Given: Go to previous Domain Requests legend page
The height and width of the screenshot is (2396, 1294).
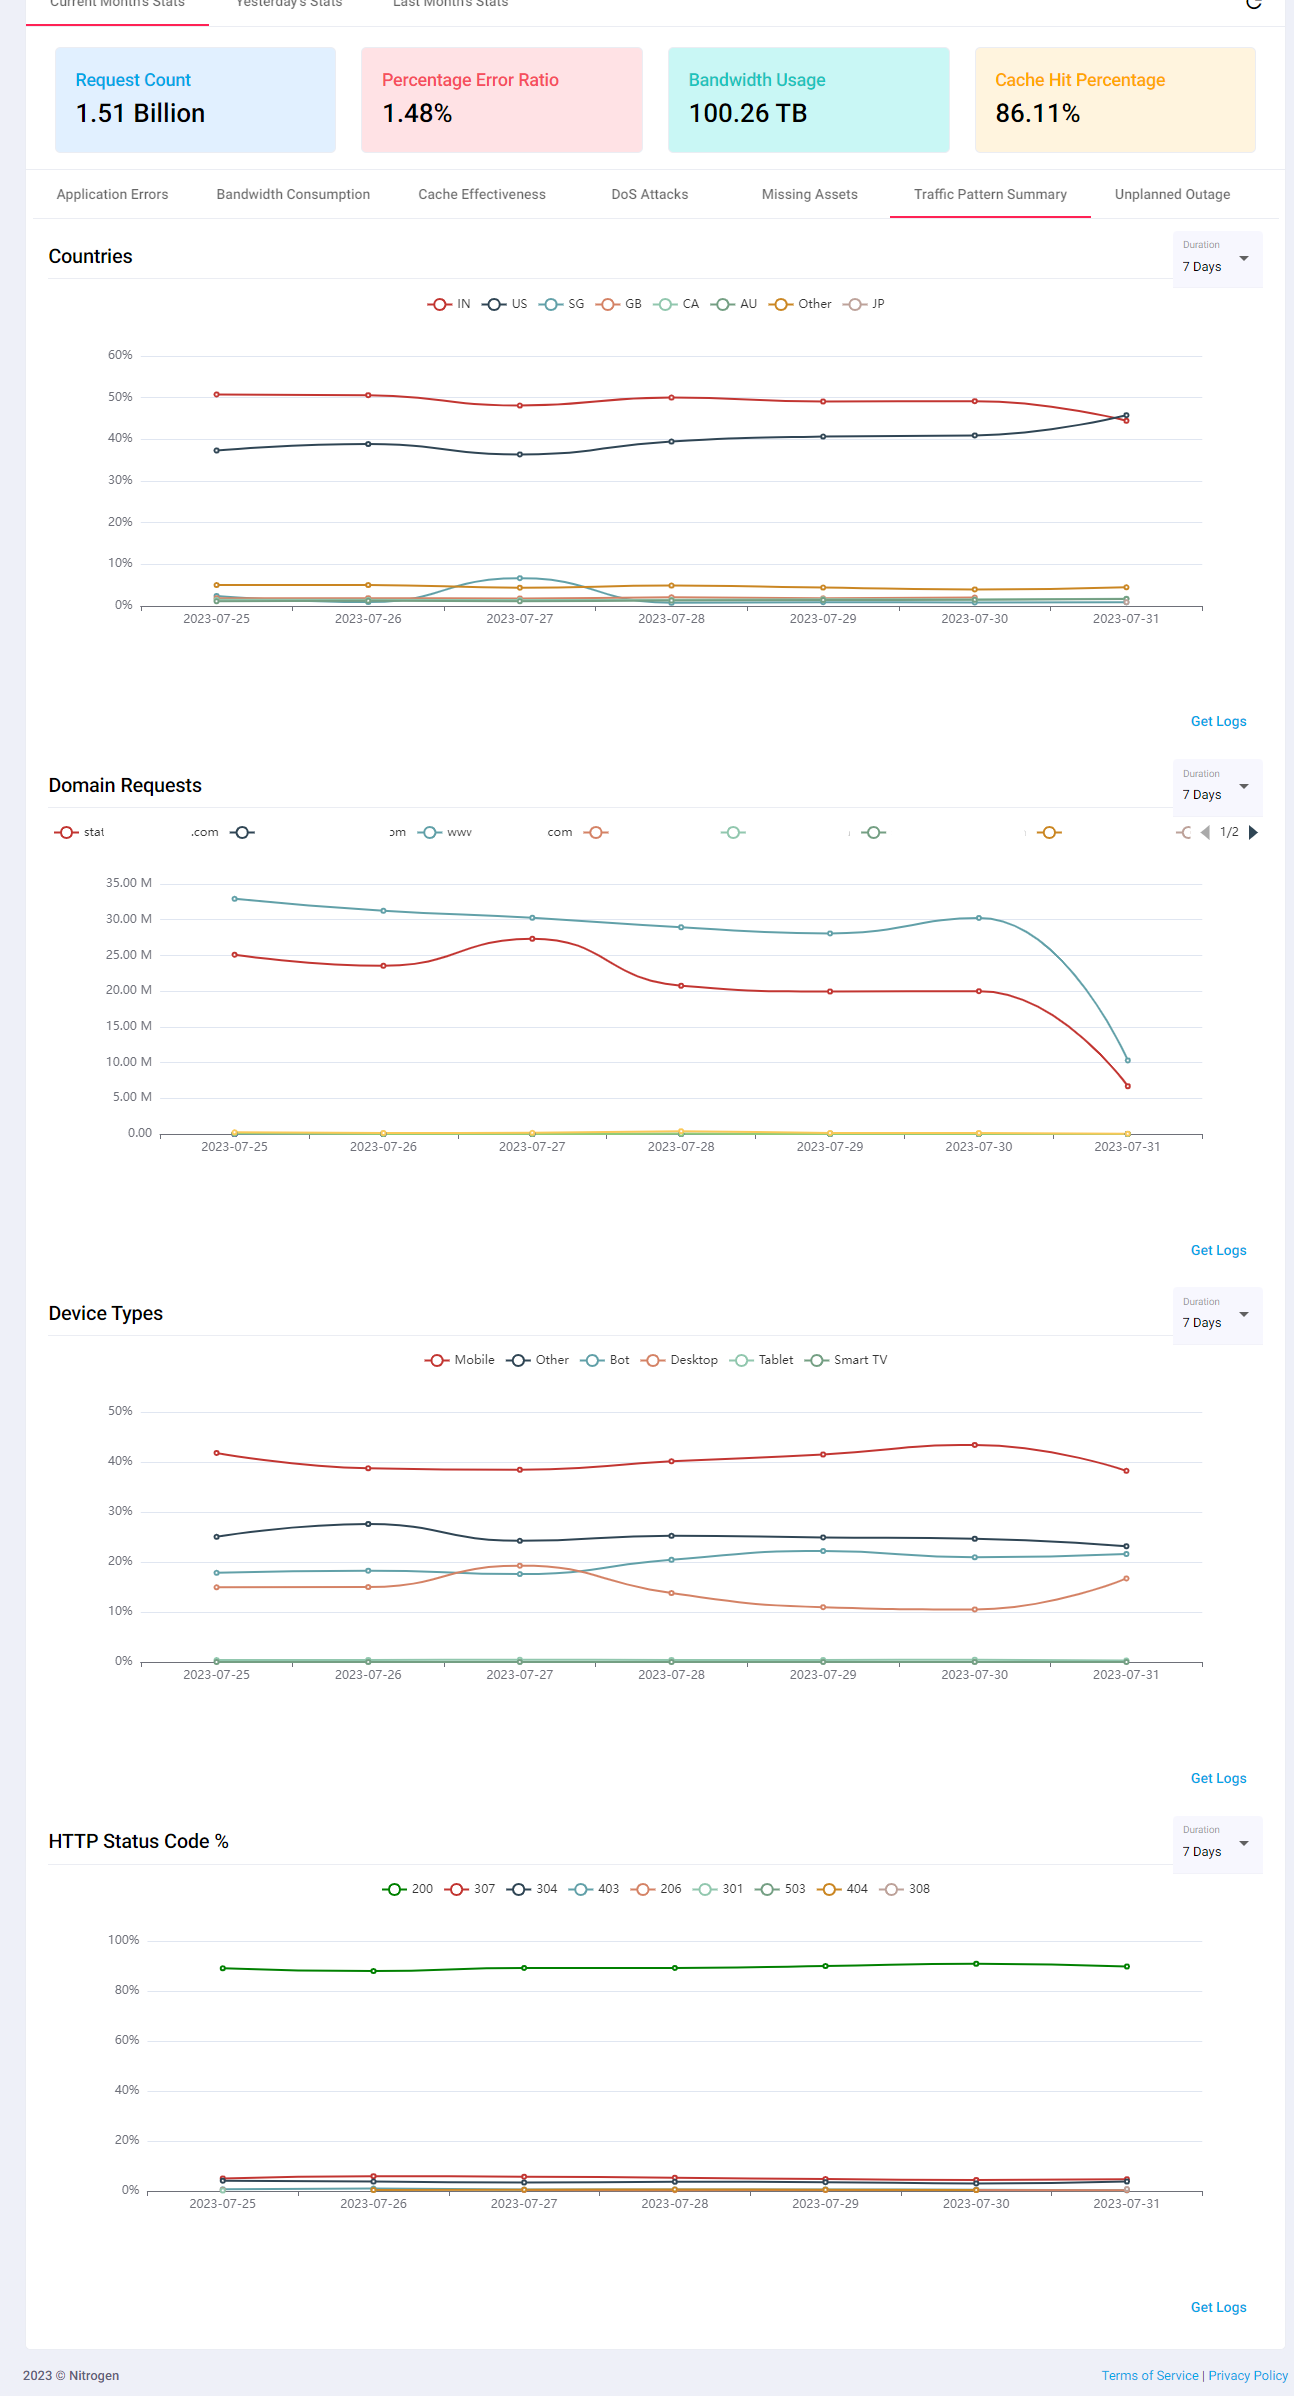Looking at the screenshot, I should click(x=1205, y=832).
